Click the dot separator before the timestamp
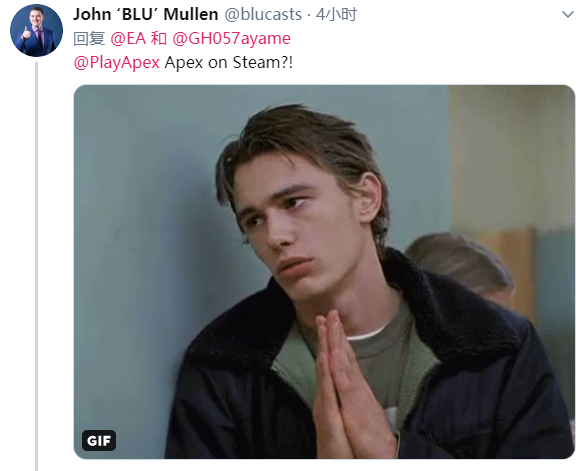588x471 pixels. pyautogui.click(x=309, y=15)
